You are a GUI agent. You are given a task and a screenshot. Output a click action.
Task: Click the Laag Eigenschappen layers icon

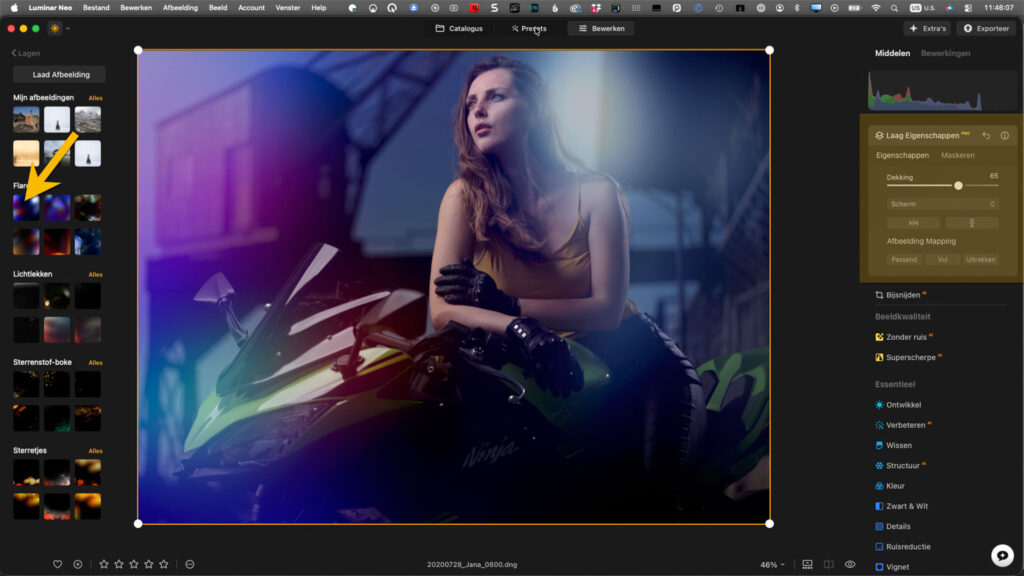879,136
